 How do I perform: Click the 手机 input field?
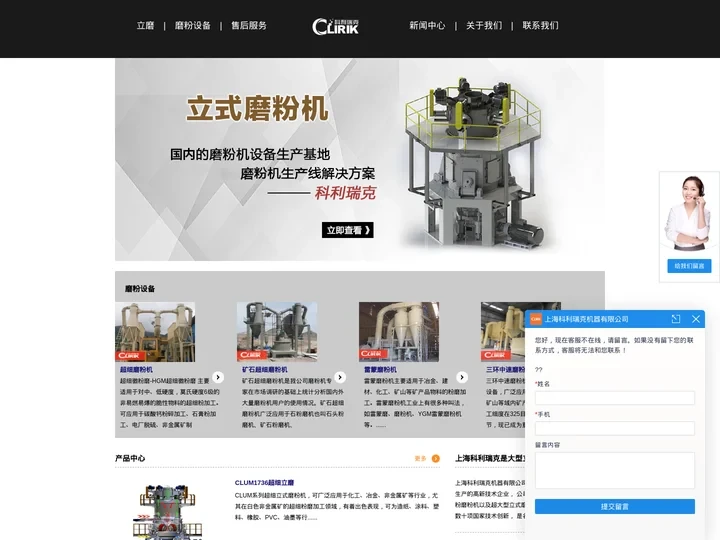tap(615, 428)
